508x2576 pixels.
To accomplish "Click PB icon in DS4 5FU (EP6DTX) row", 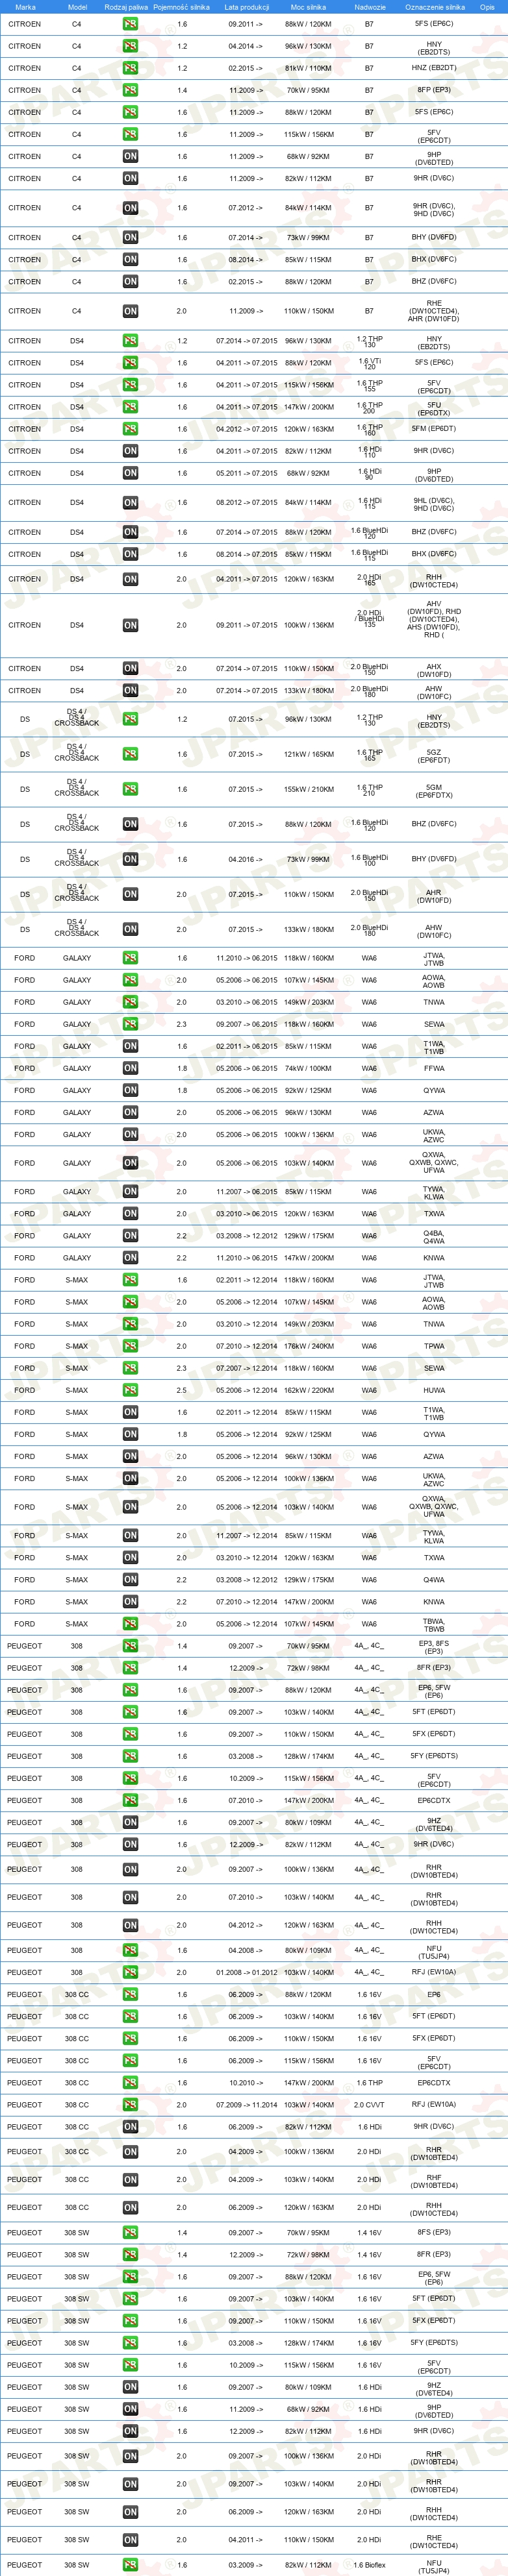I will pos(130,407).
